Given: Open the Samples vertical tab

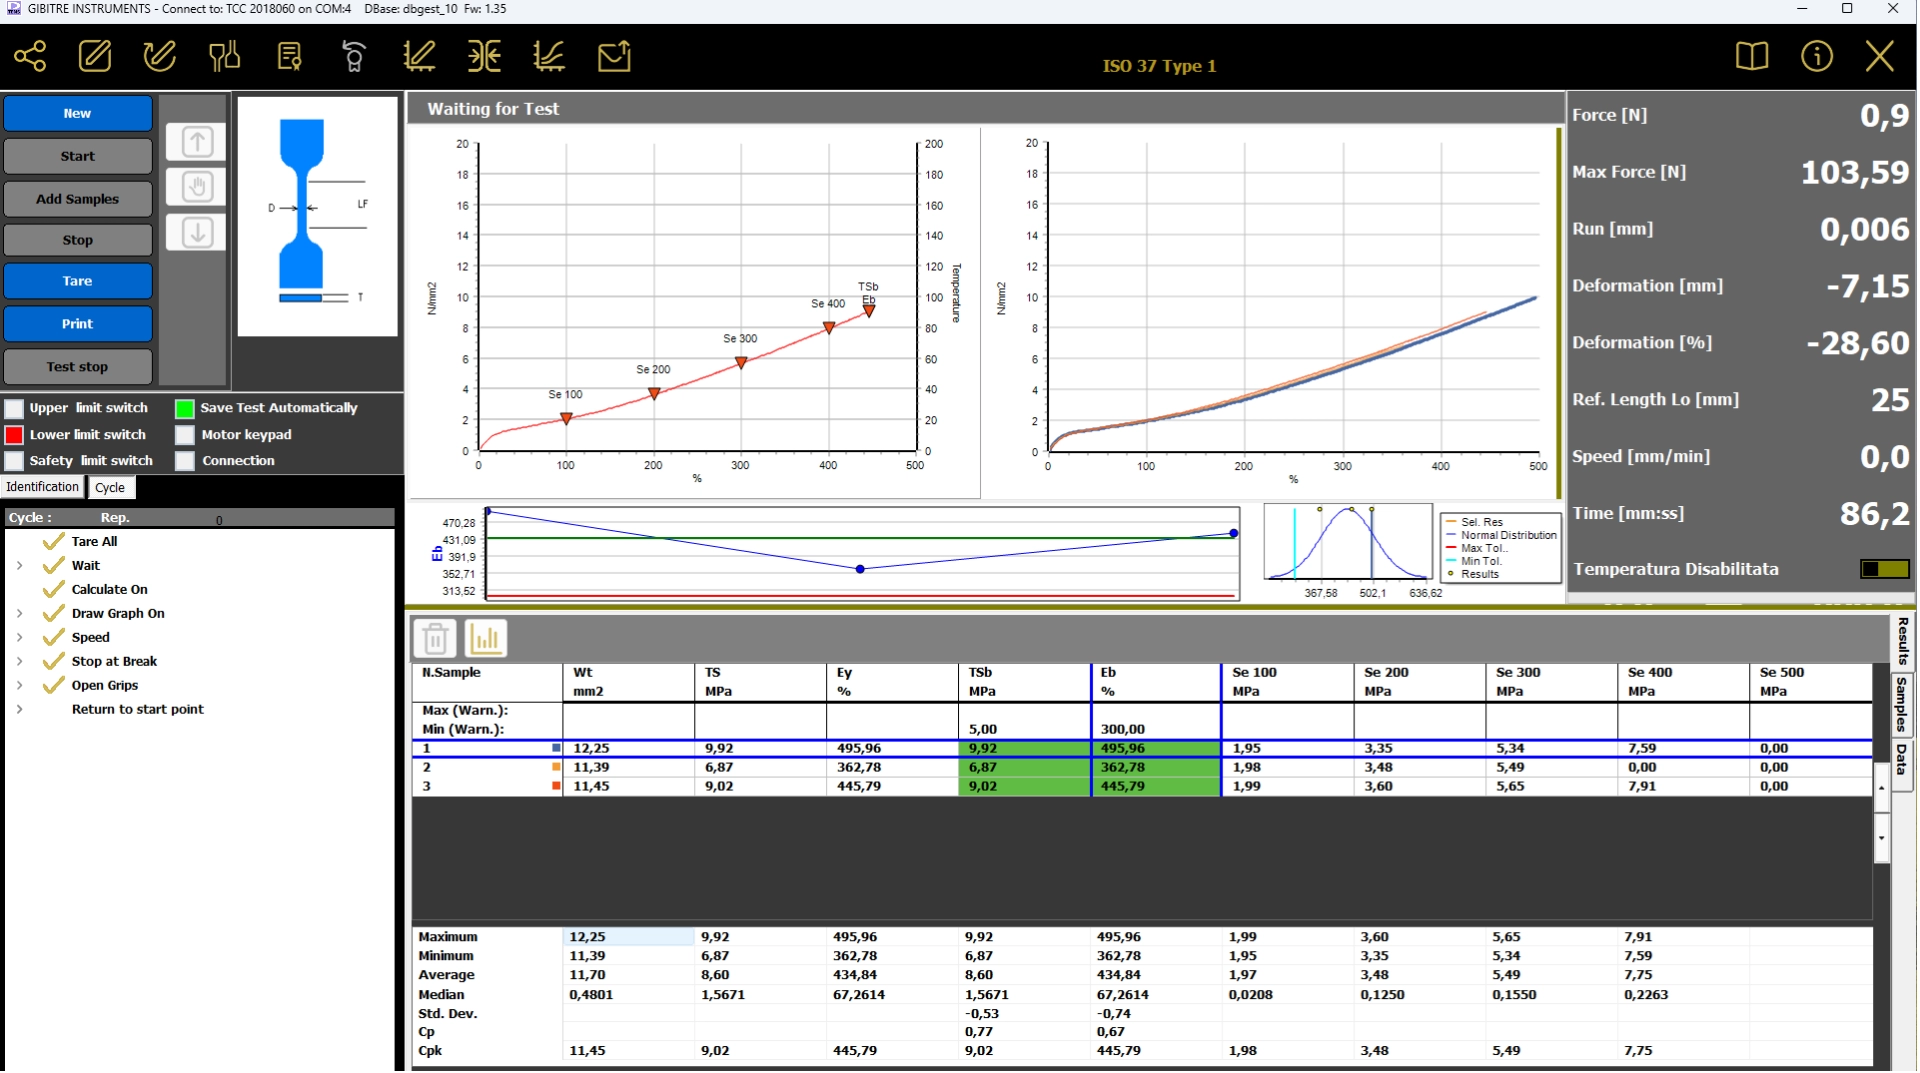Looking at the screenshot, I should coord(1901,705).
